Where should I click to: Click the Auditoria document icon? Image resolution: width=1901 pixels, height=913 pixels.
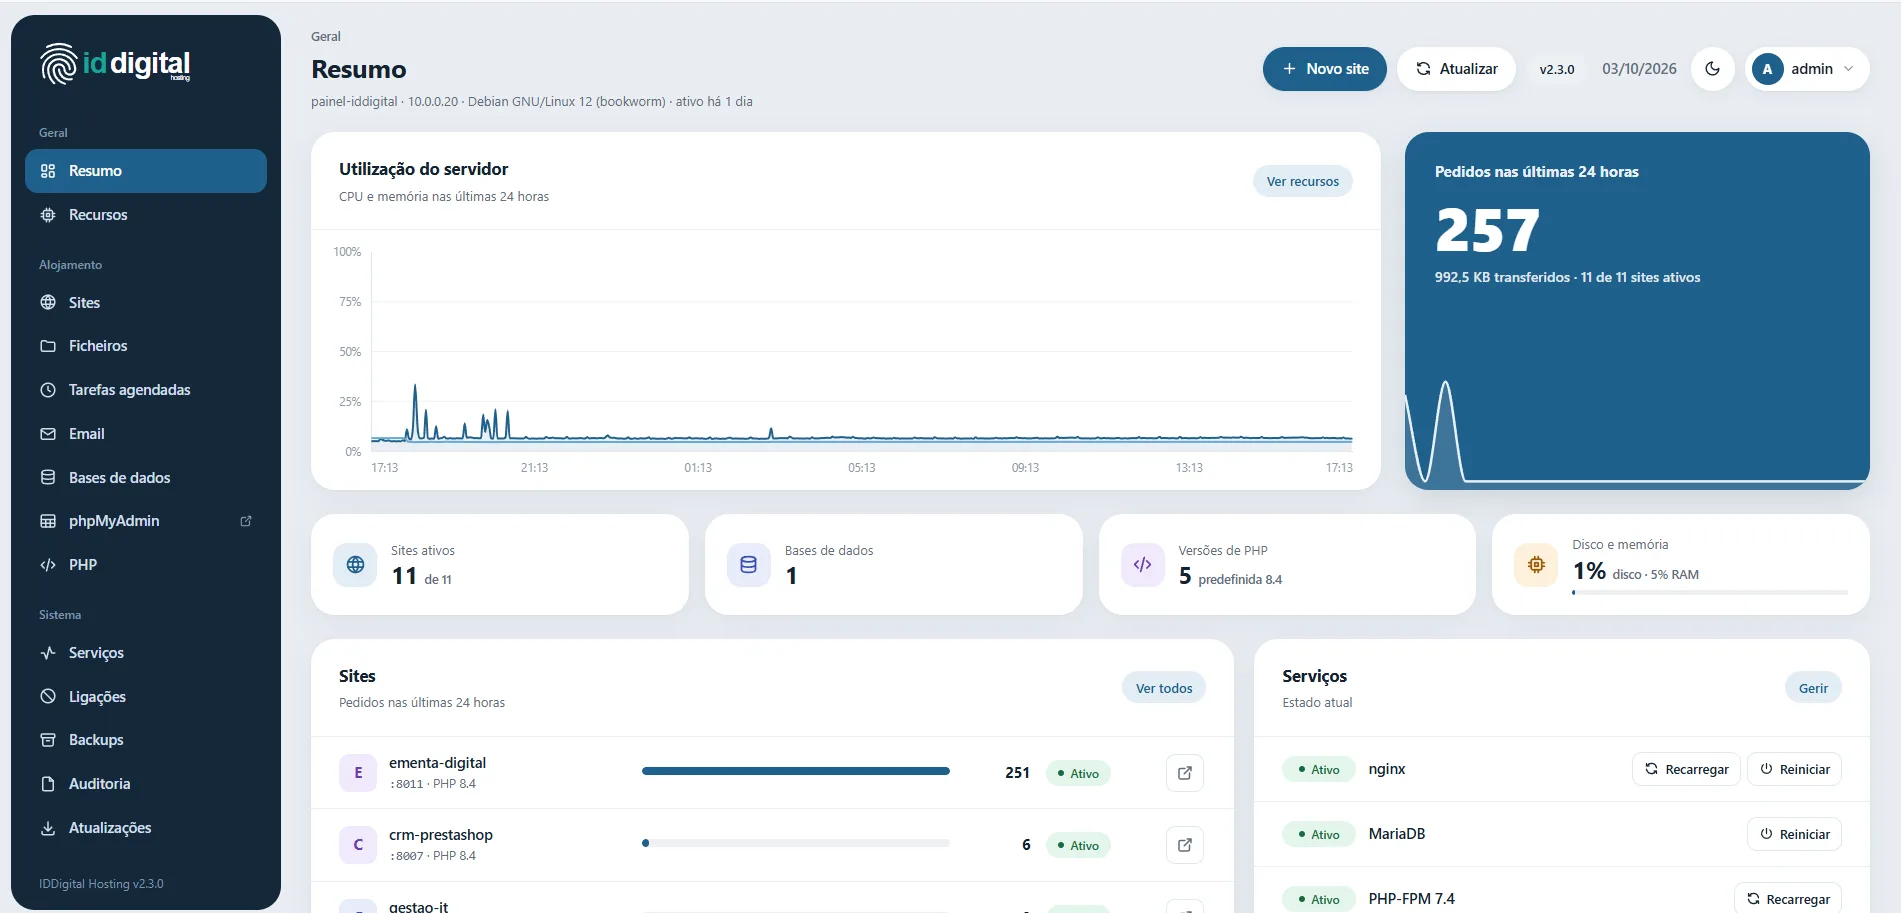[48, 784]
